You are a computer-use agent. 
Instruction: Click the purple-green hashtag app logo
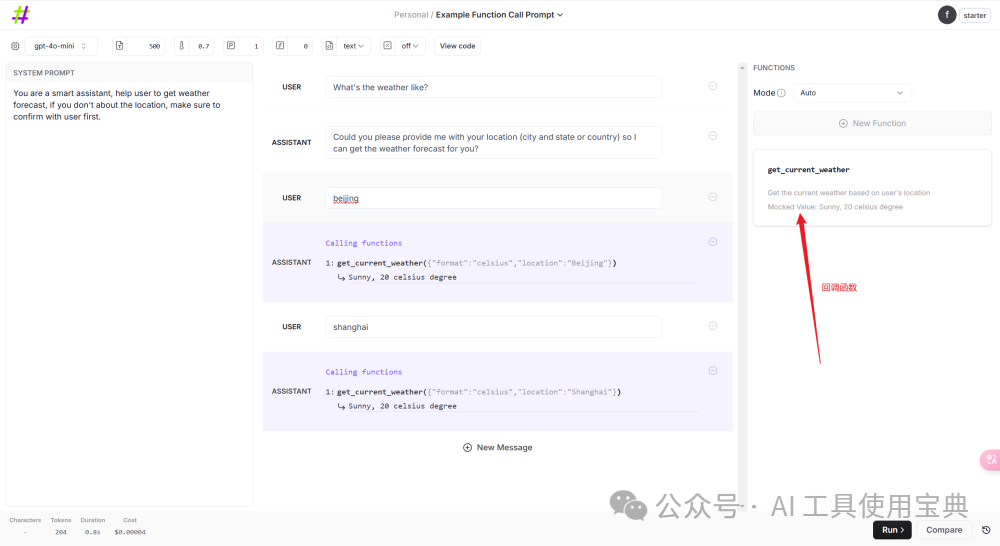tap(21, 15)
